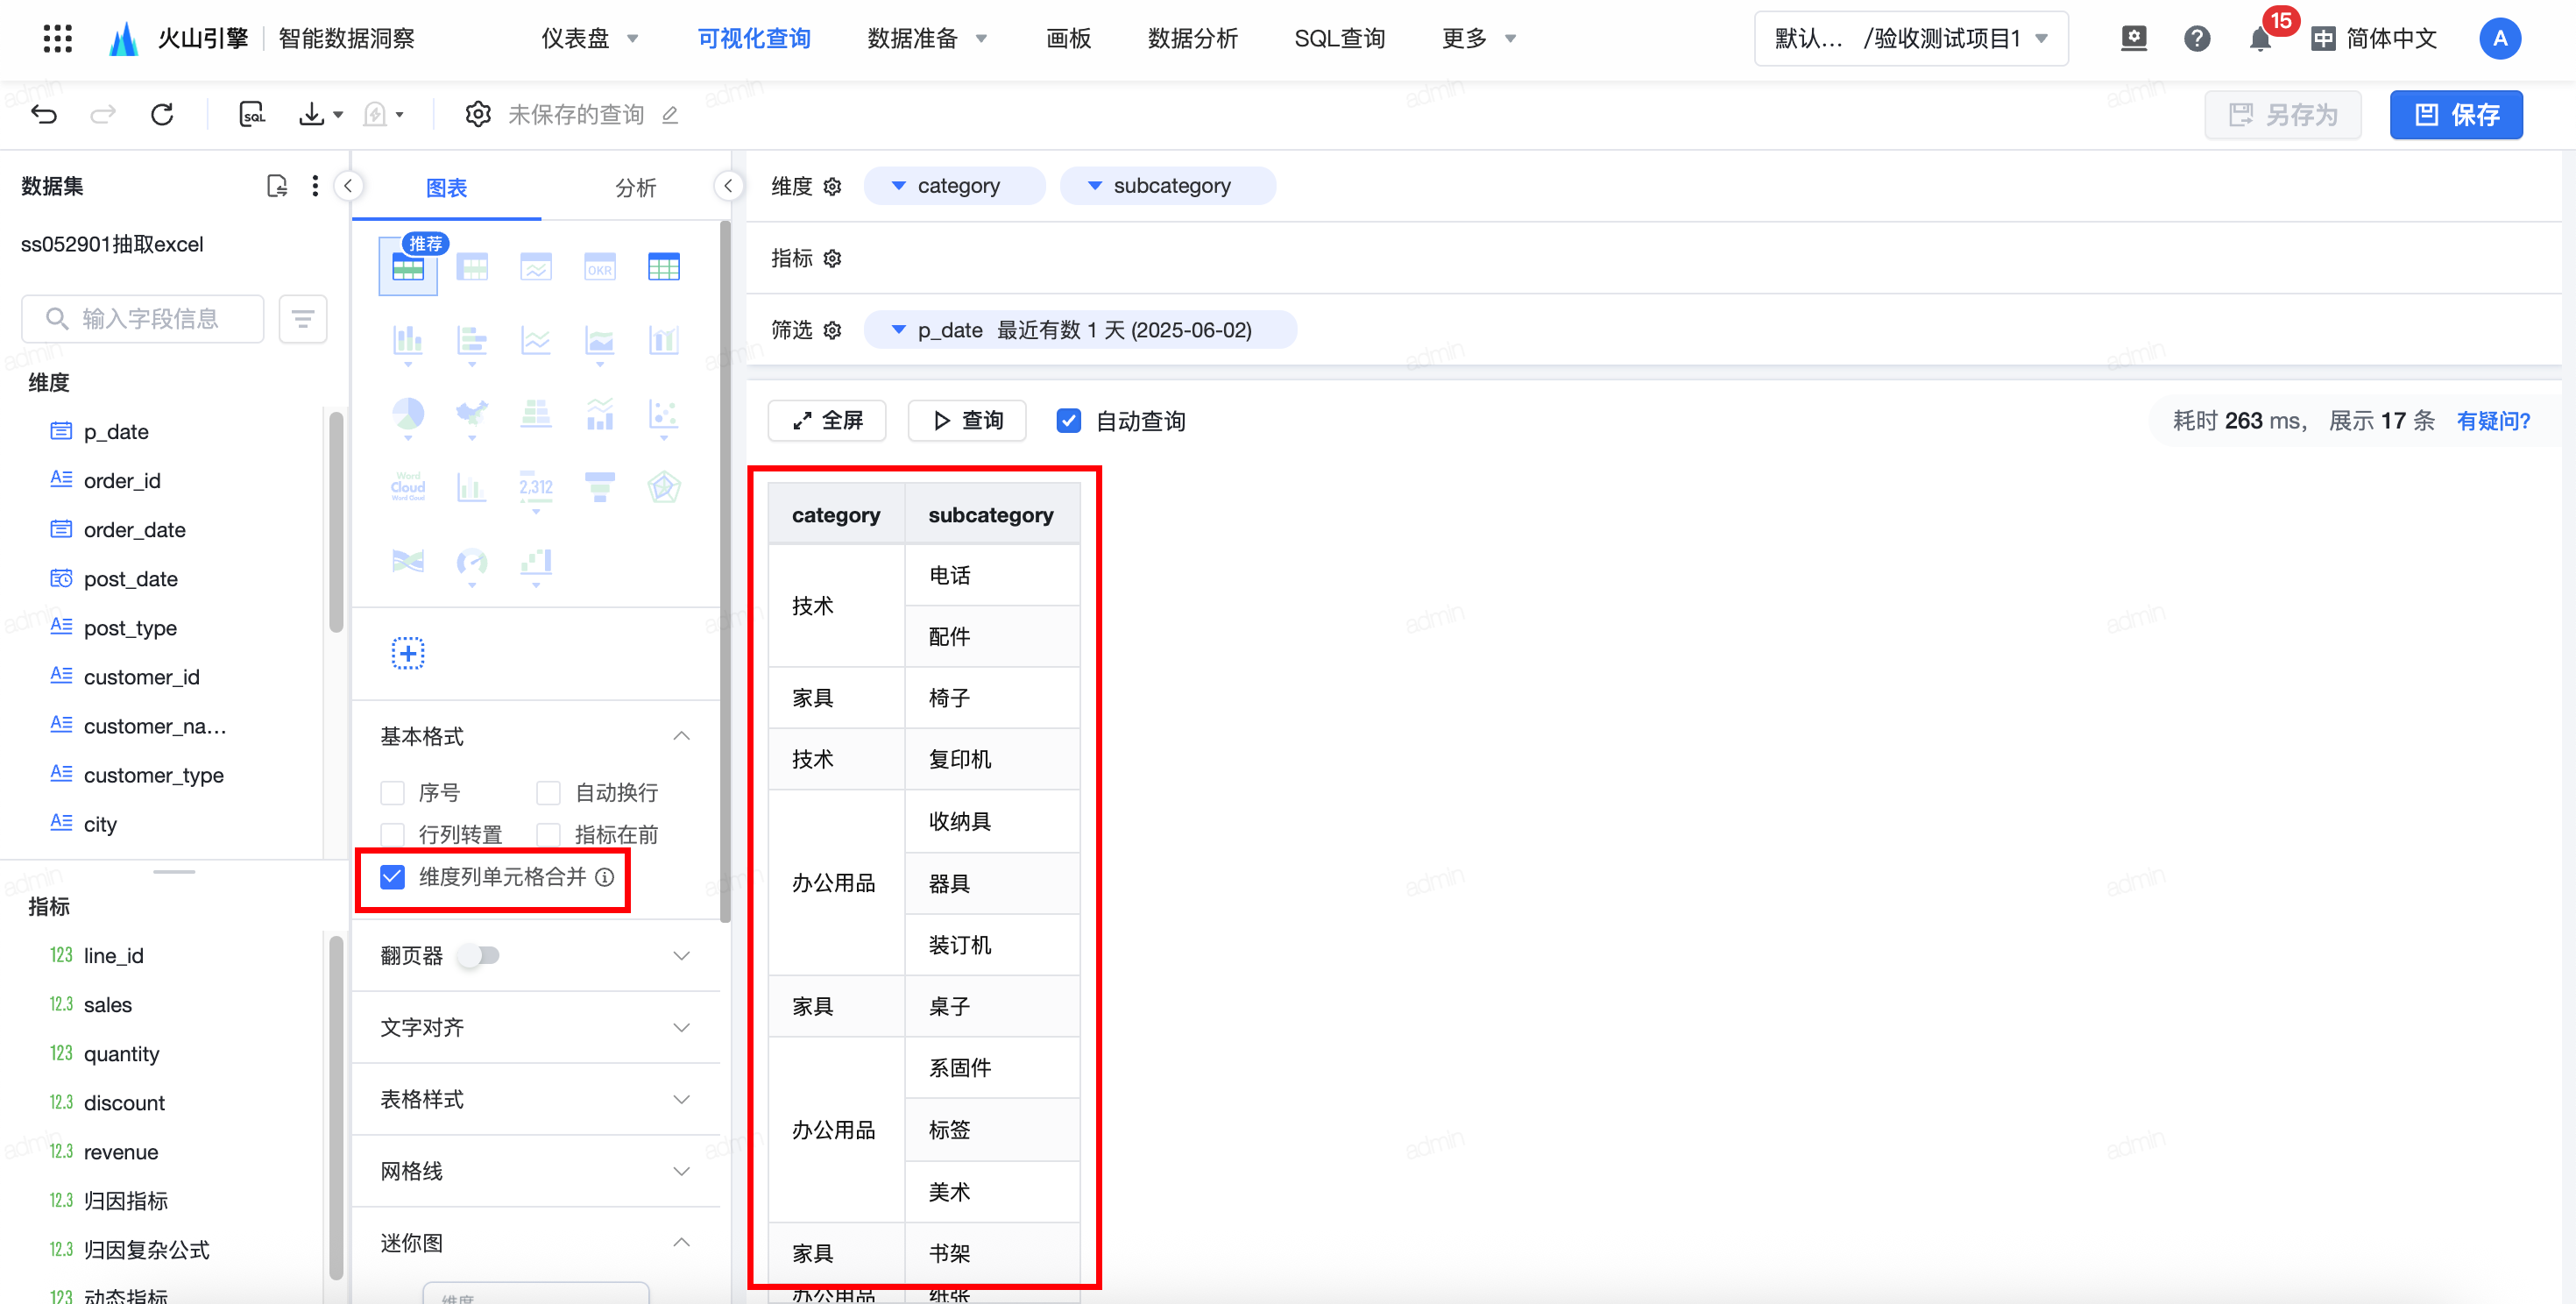Screen dimensions: 2576x1304
Task: Click the 查询 run button
Action: (967, 421)
